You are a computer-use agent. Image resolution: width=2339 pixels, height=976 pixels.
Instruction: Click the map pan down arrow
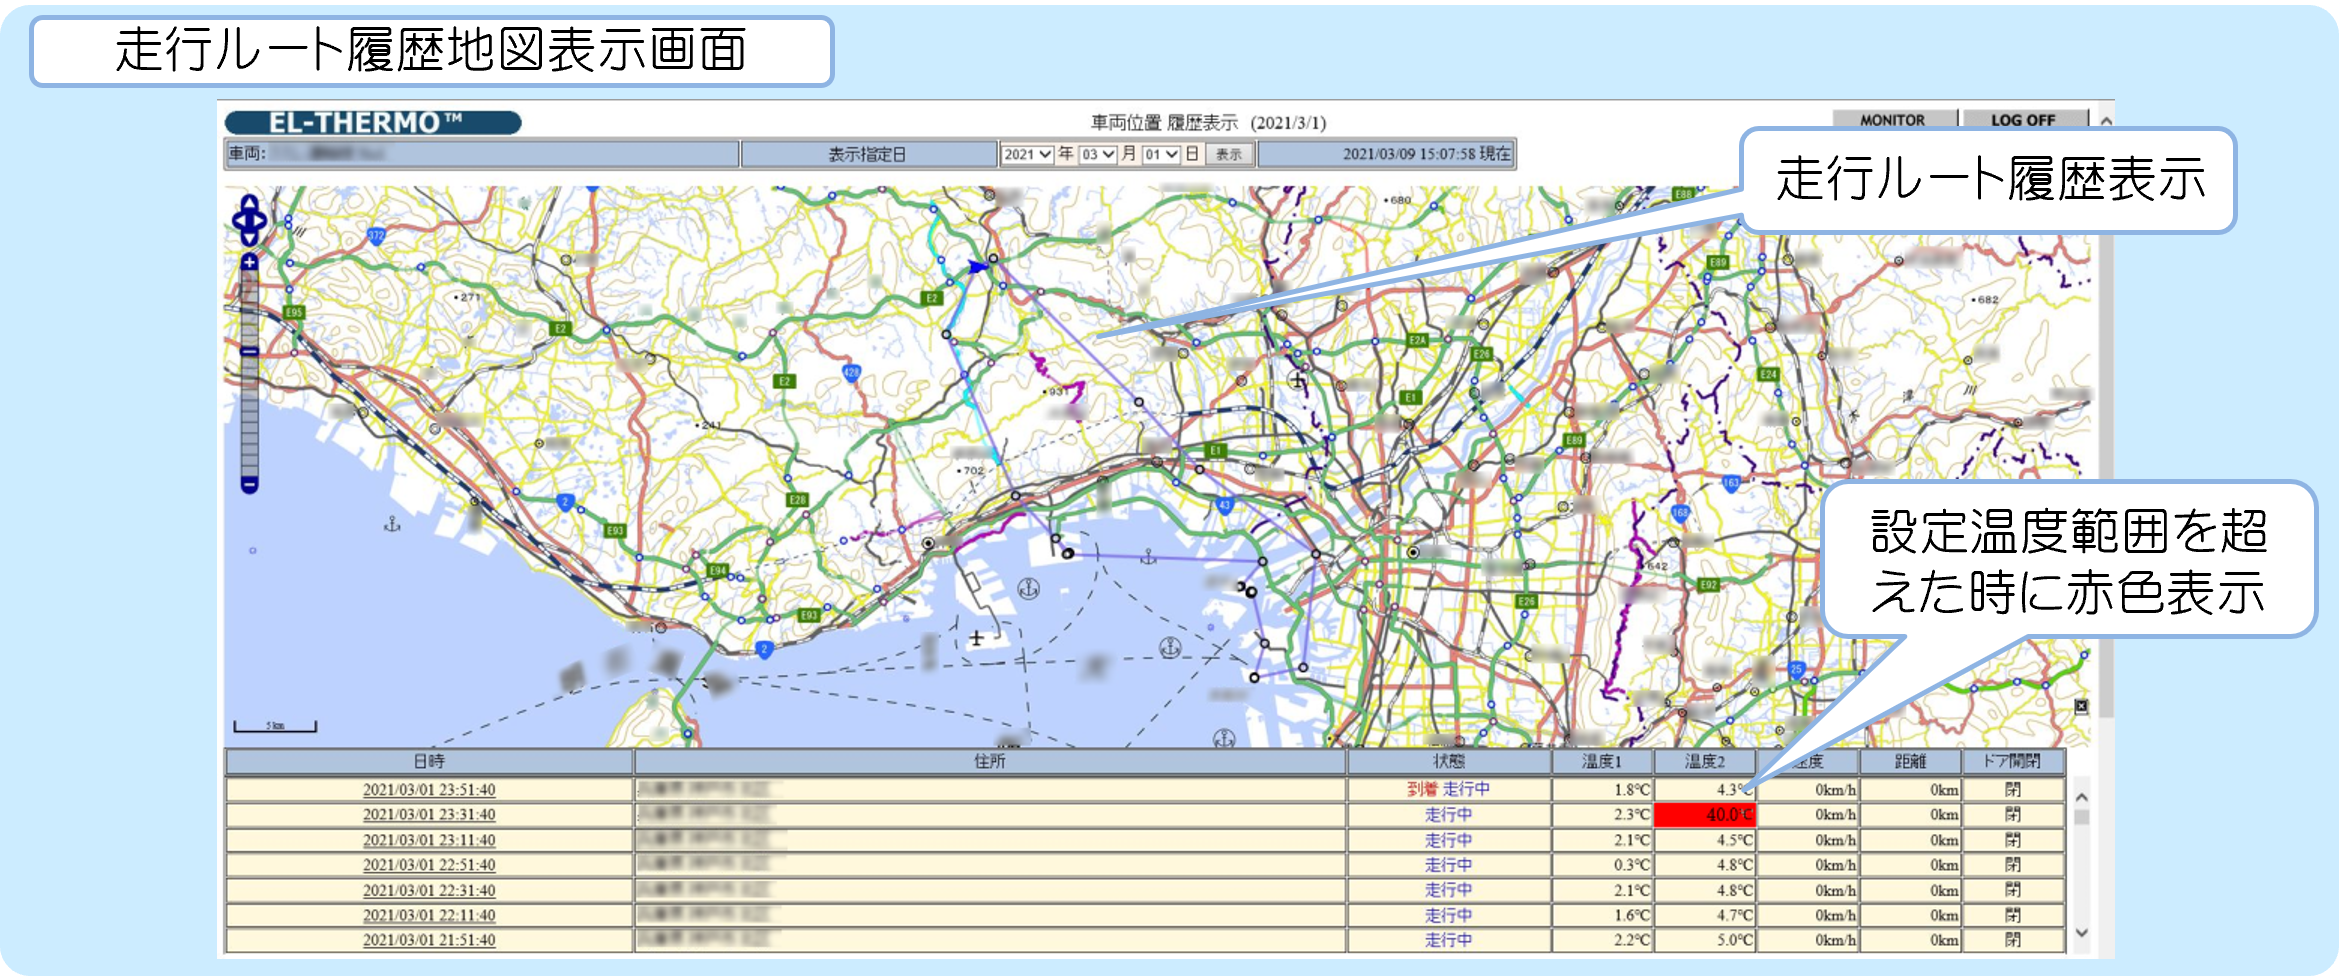click(x=249, y=238)
